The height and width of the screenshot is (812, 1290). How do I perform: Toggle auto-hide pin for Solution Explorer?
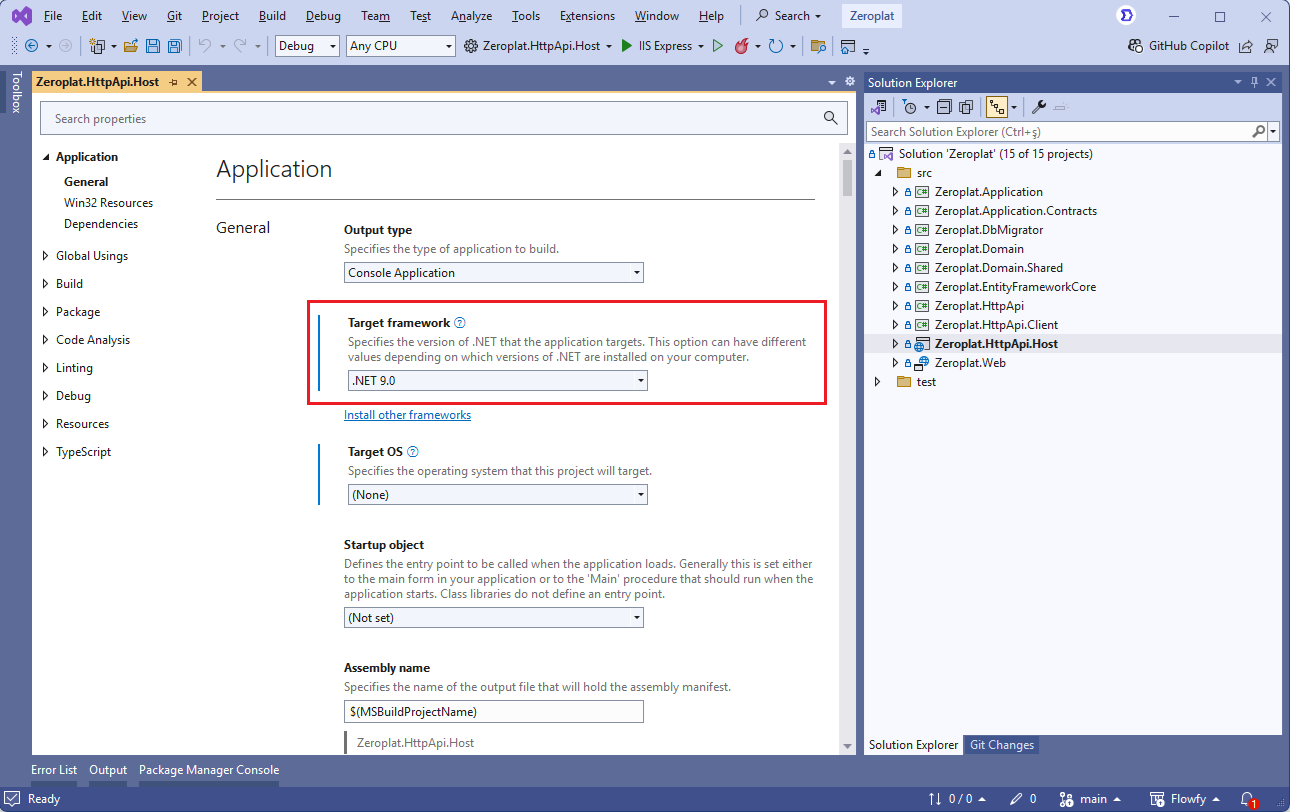[1254, 82]
